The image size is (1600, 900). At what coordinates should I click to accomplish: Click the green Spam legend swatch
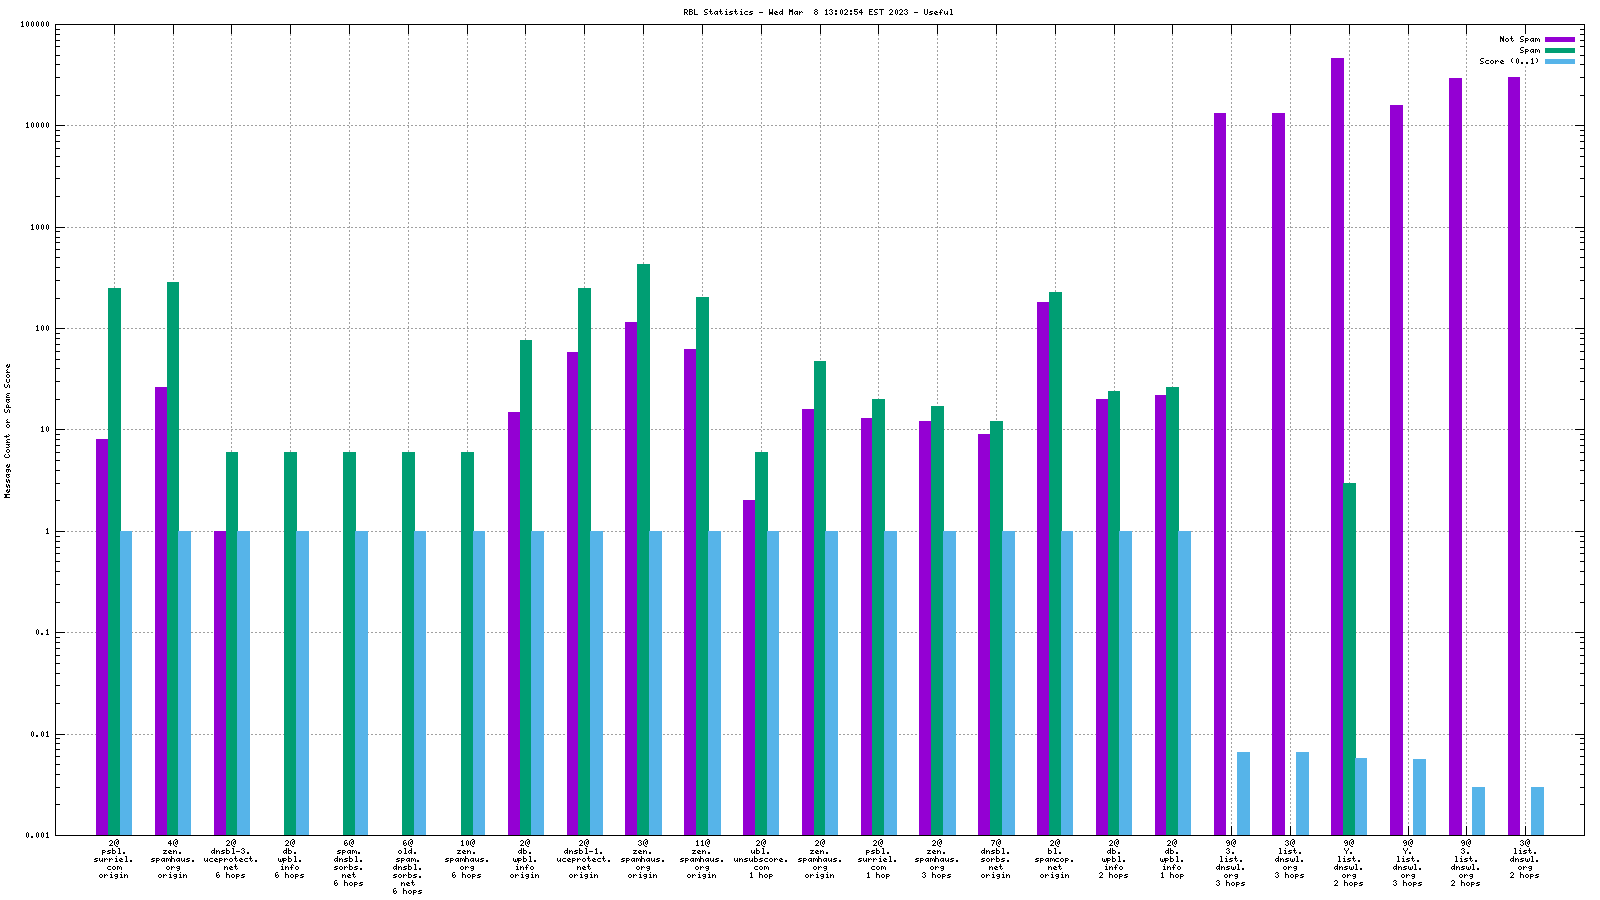(x=1559, y=50)
